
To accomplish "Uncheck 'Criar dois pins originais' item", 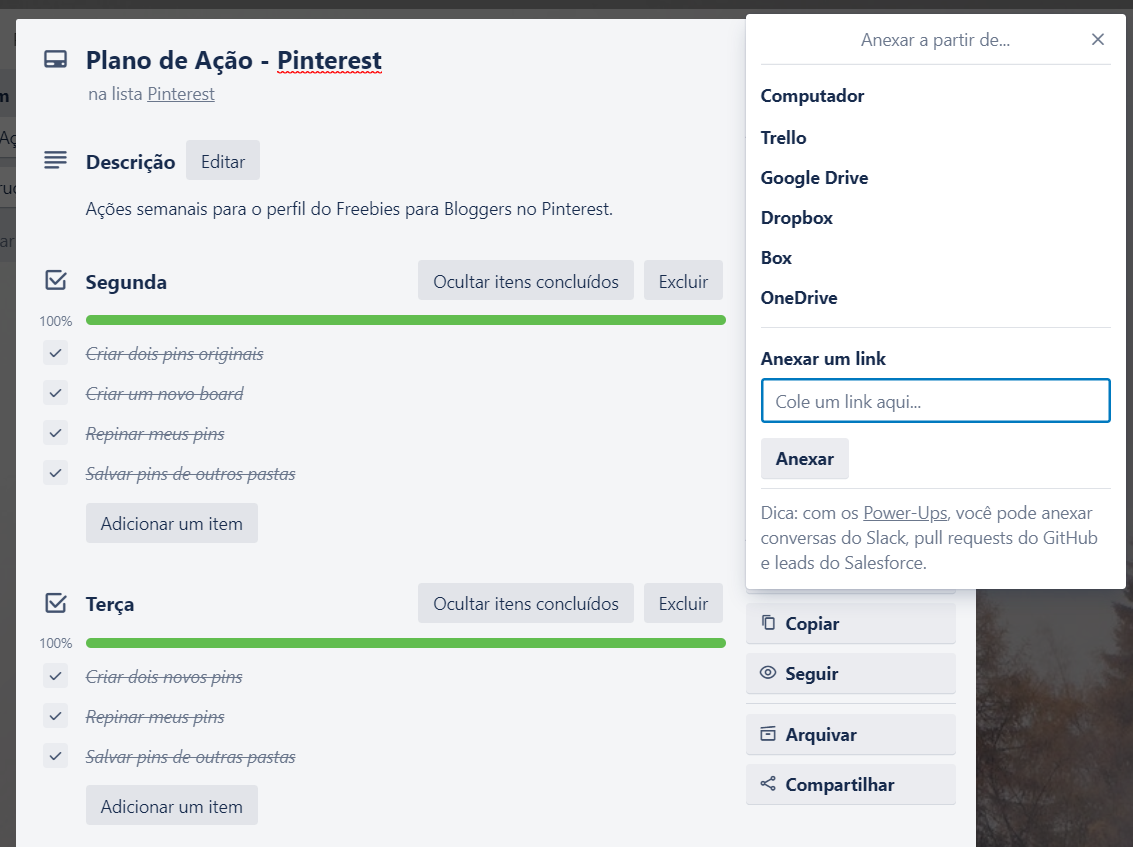I will pyautogui.click(x=55, y=353).
